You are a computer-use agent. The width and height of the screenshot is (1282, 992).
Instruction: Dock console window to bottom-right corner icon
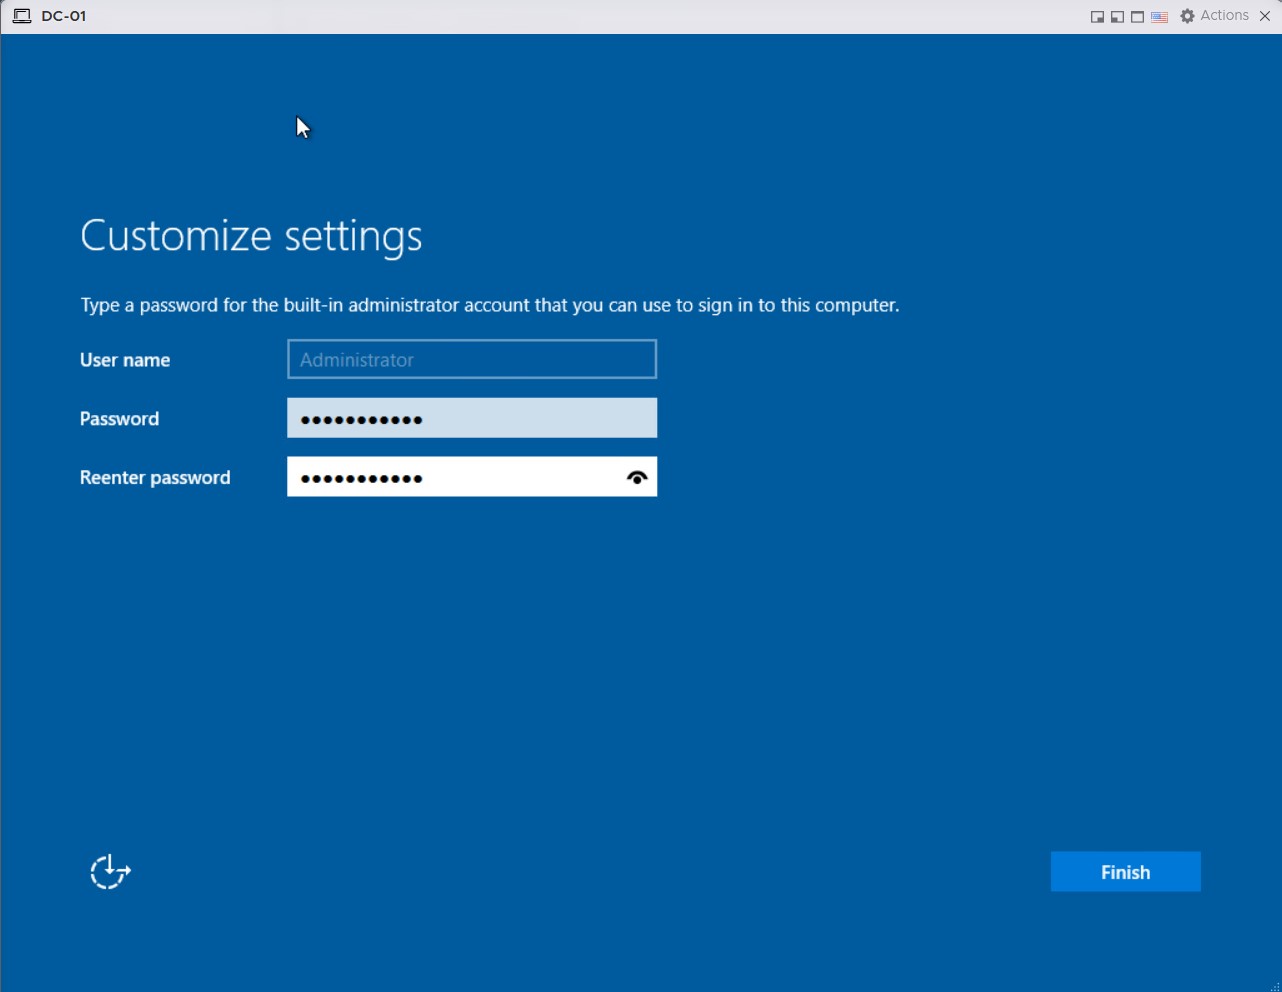(1097, 17)
